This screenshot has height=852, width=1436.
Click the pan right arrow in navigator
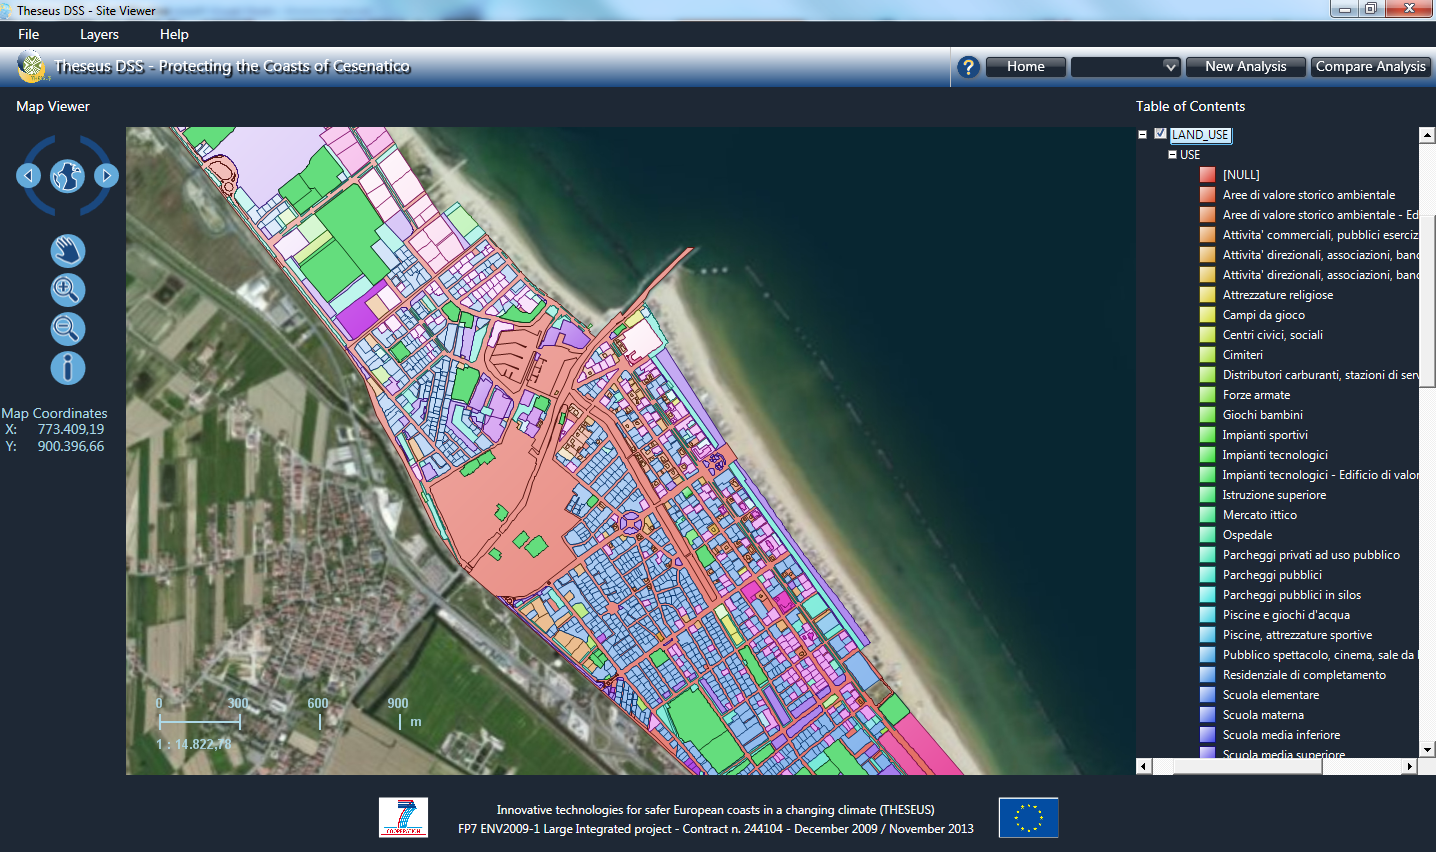[106, 176]
